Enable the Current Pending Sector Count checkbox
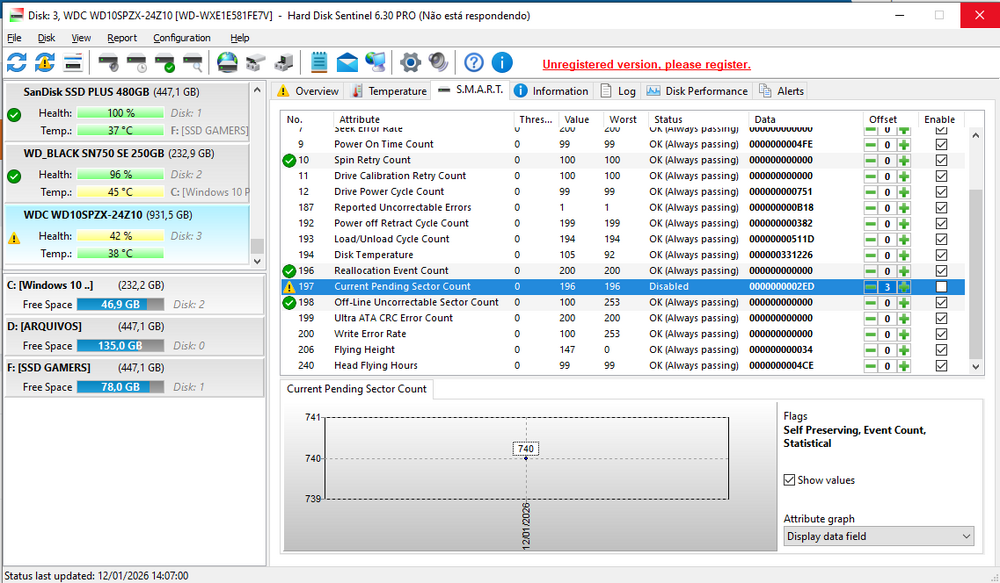 coord(940,287)
